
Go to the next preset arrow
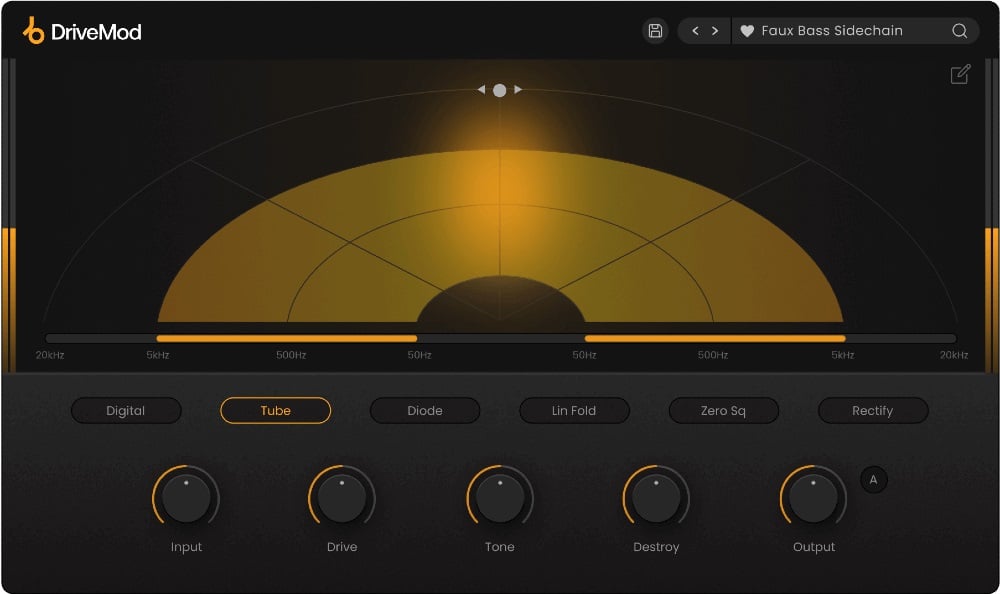715,31
